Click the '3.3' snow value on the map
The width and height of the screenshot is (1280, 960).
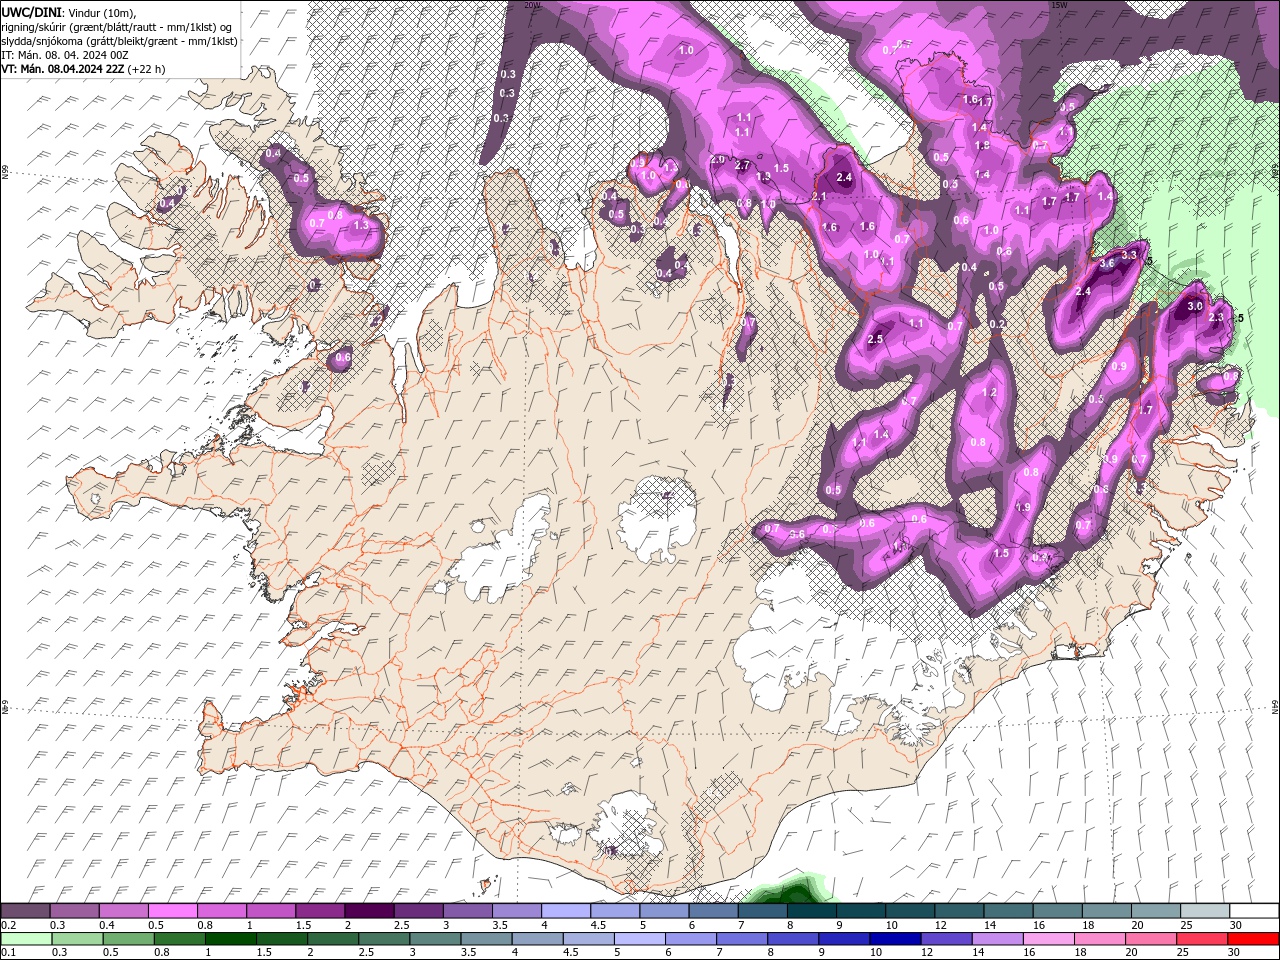1130,255
